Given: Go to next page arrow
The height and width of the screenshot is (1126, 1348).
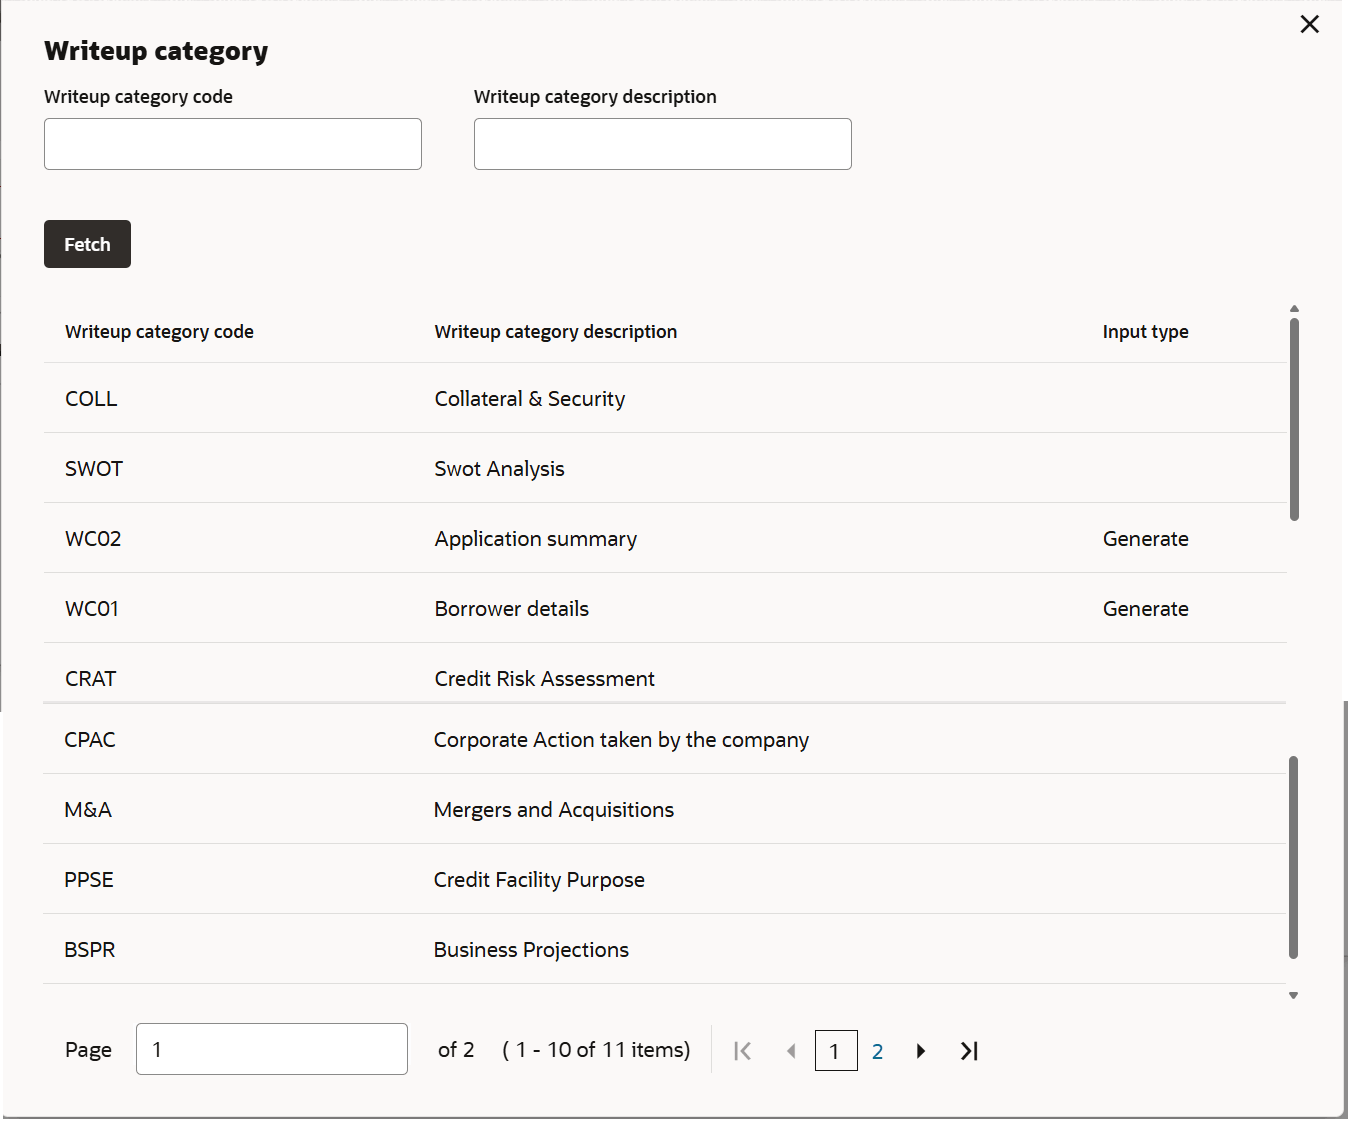Looking at the screenshot, I should (x=921, y=1051).
